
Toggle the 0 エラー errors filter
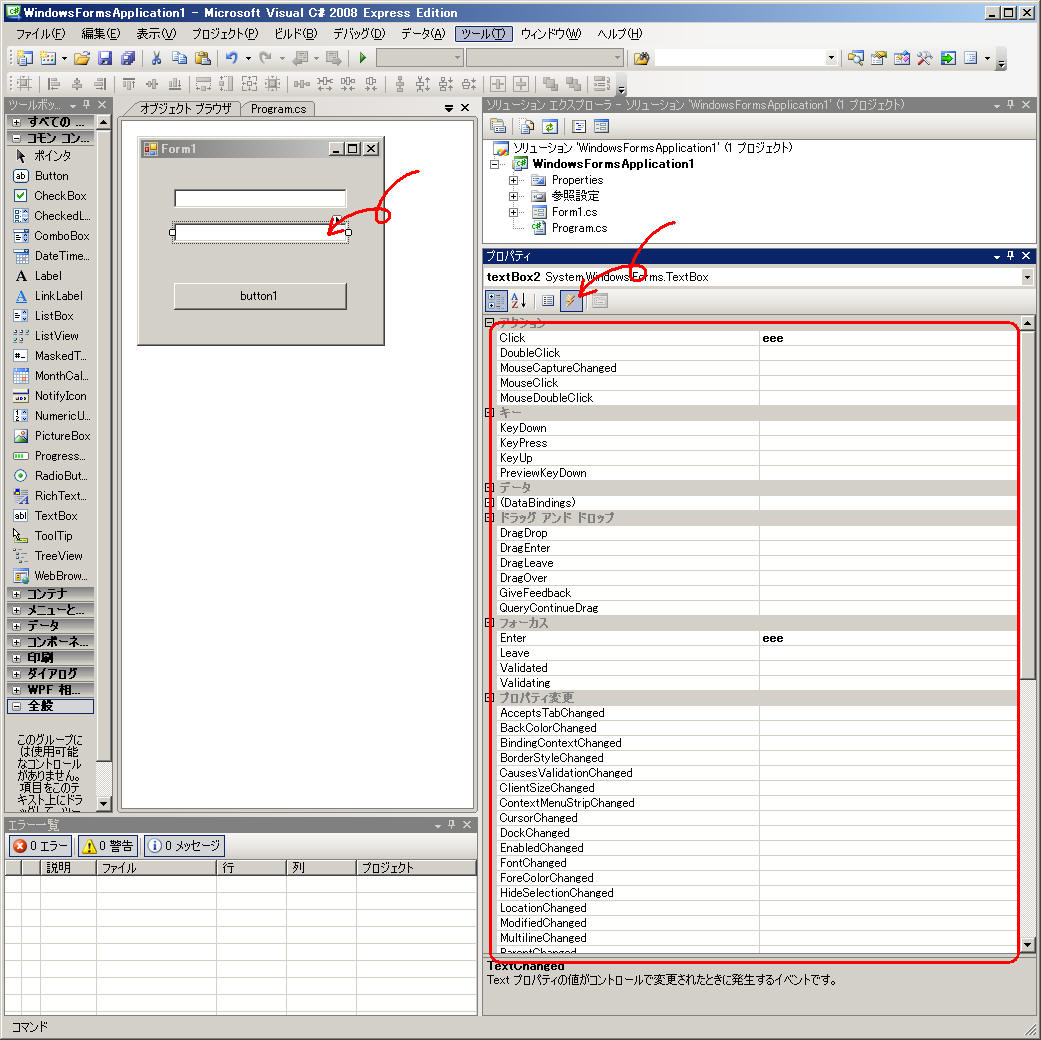pyautogui.click(x=40, y=846)
